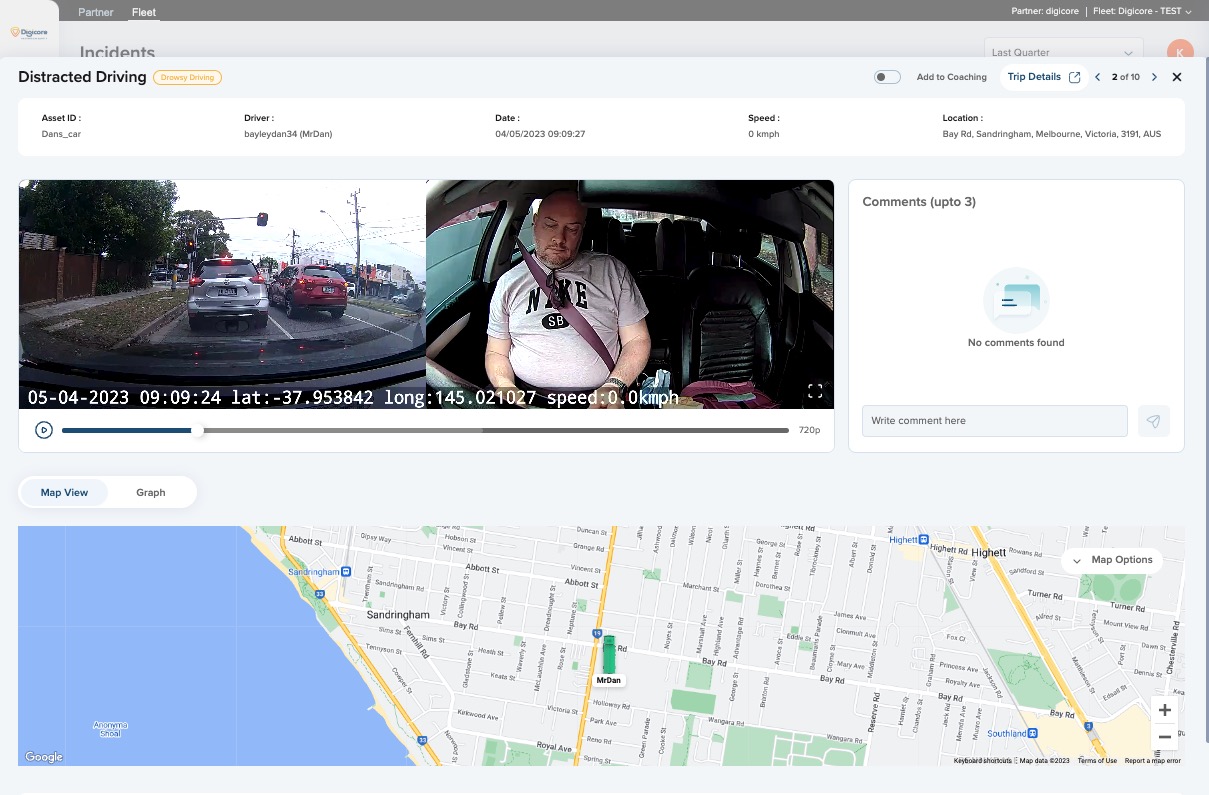Open Trip Details external link icon
The height and width of the screenshot is (795, 1209).
1075,77
